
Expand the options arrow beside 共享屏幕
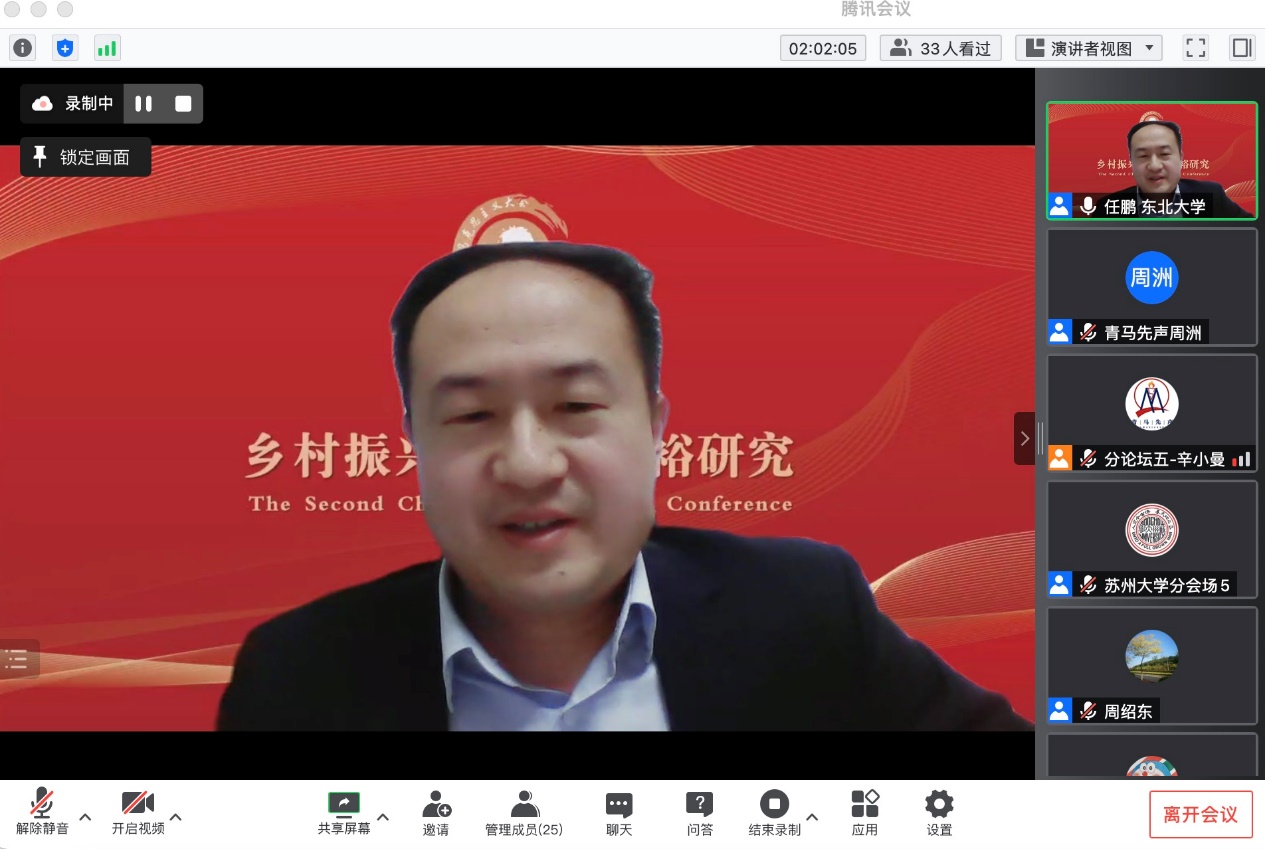[383, 817]
